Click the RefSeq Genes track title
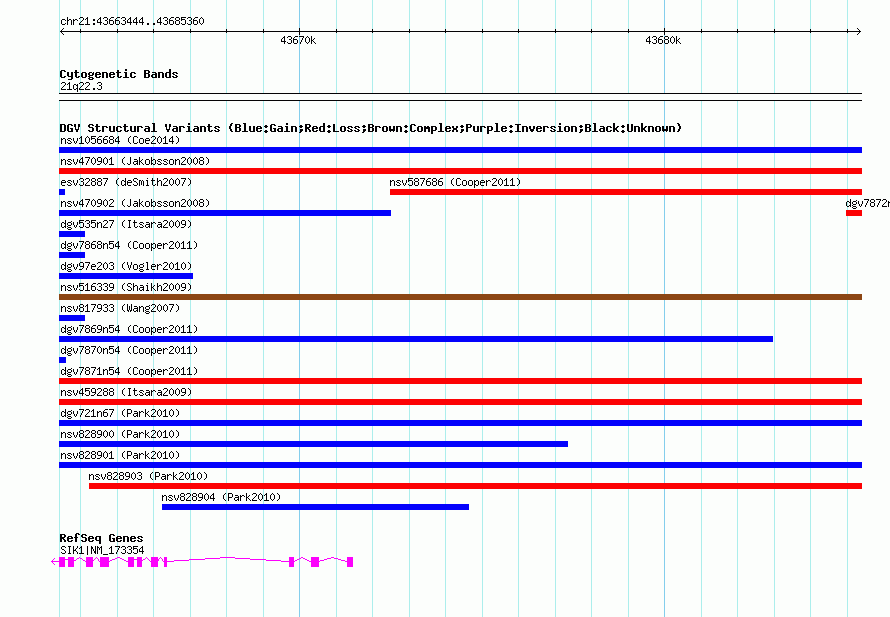Viewport: 890px width, 617px height. tap(101, 538)
